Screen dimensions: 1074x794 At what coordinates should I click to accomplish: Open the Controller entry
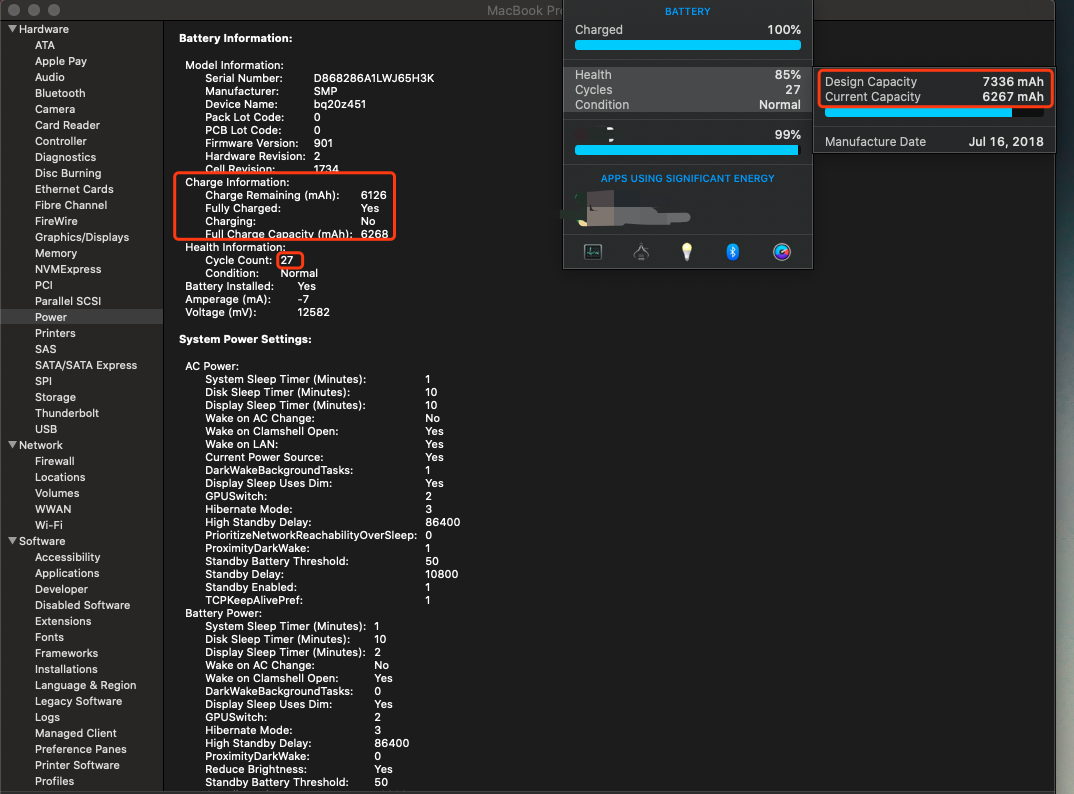point(61,141)
